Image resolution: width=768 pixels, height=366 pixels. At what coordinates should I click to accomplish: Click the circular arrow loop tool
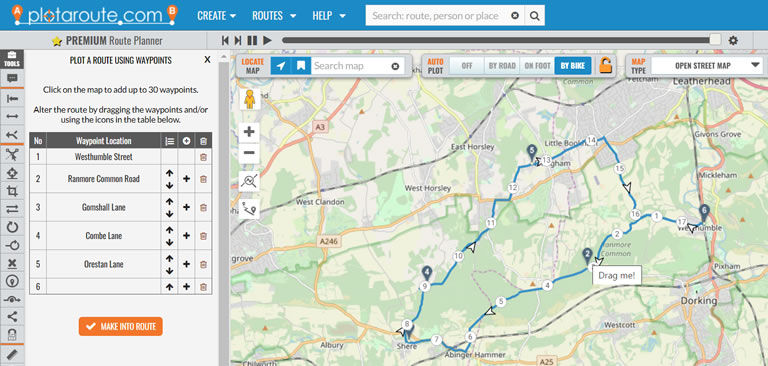click(x=12, y=227)
